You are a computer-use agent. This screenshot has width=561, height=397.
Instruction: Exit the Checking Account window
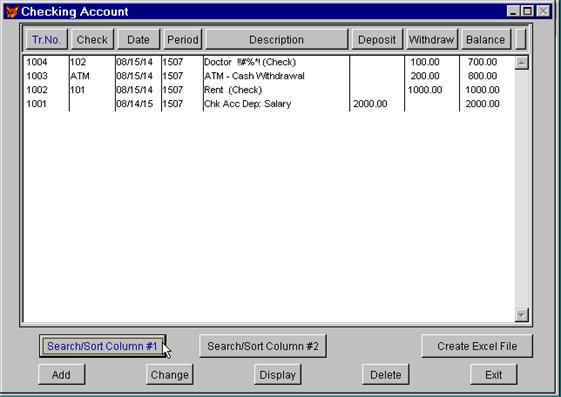pyautogui.click(x=494, y=374)
